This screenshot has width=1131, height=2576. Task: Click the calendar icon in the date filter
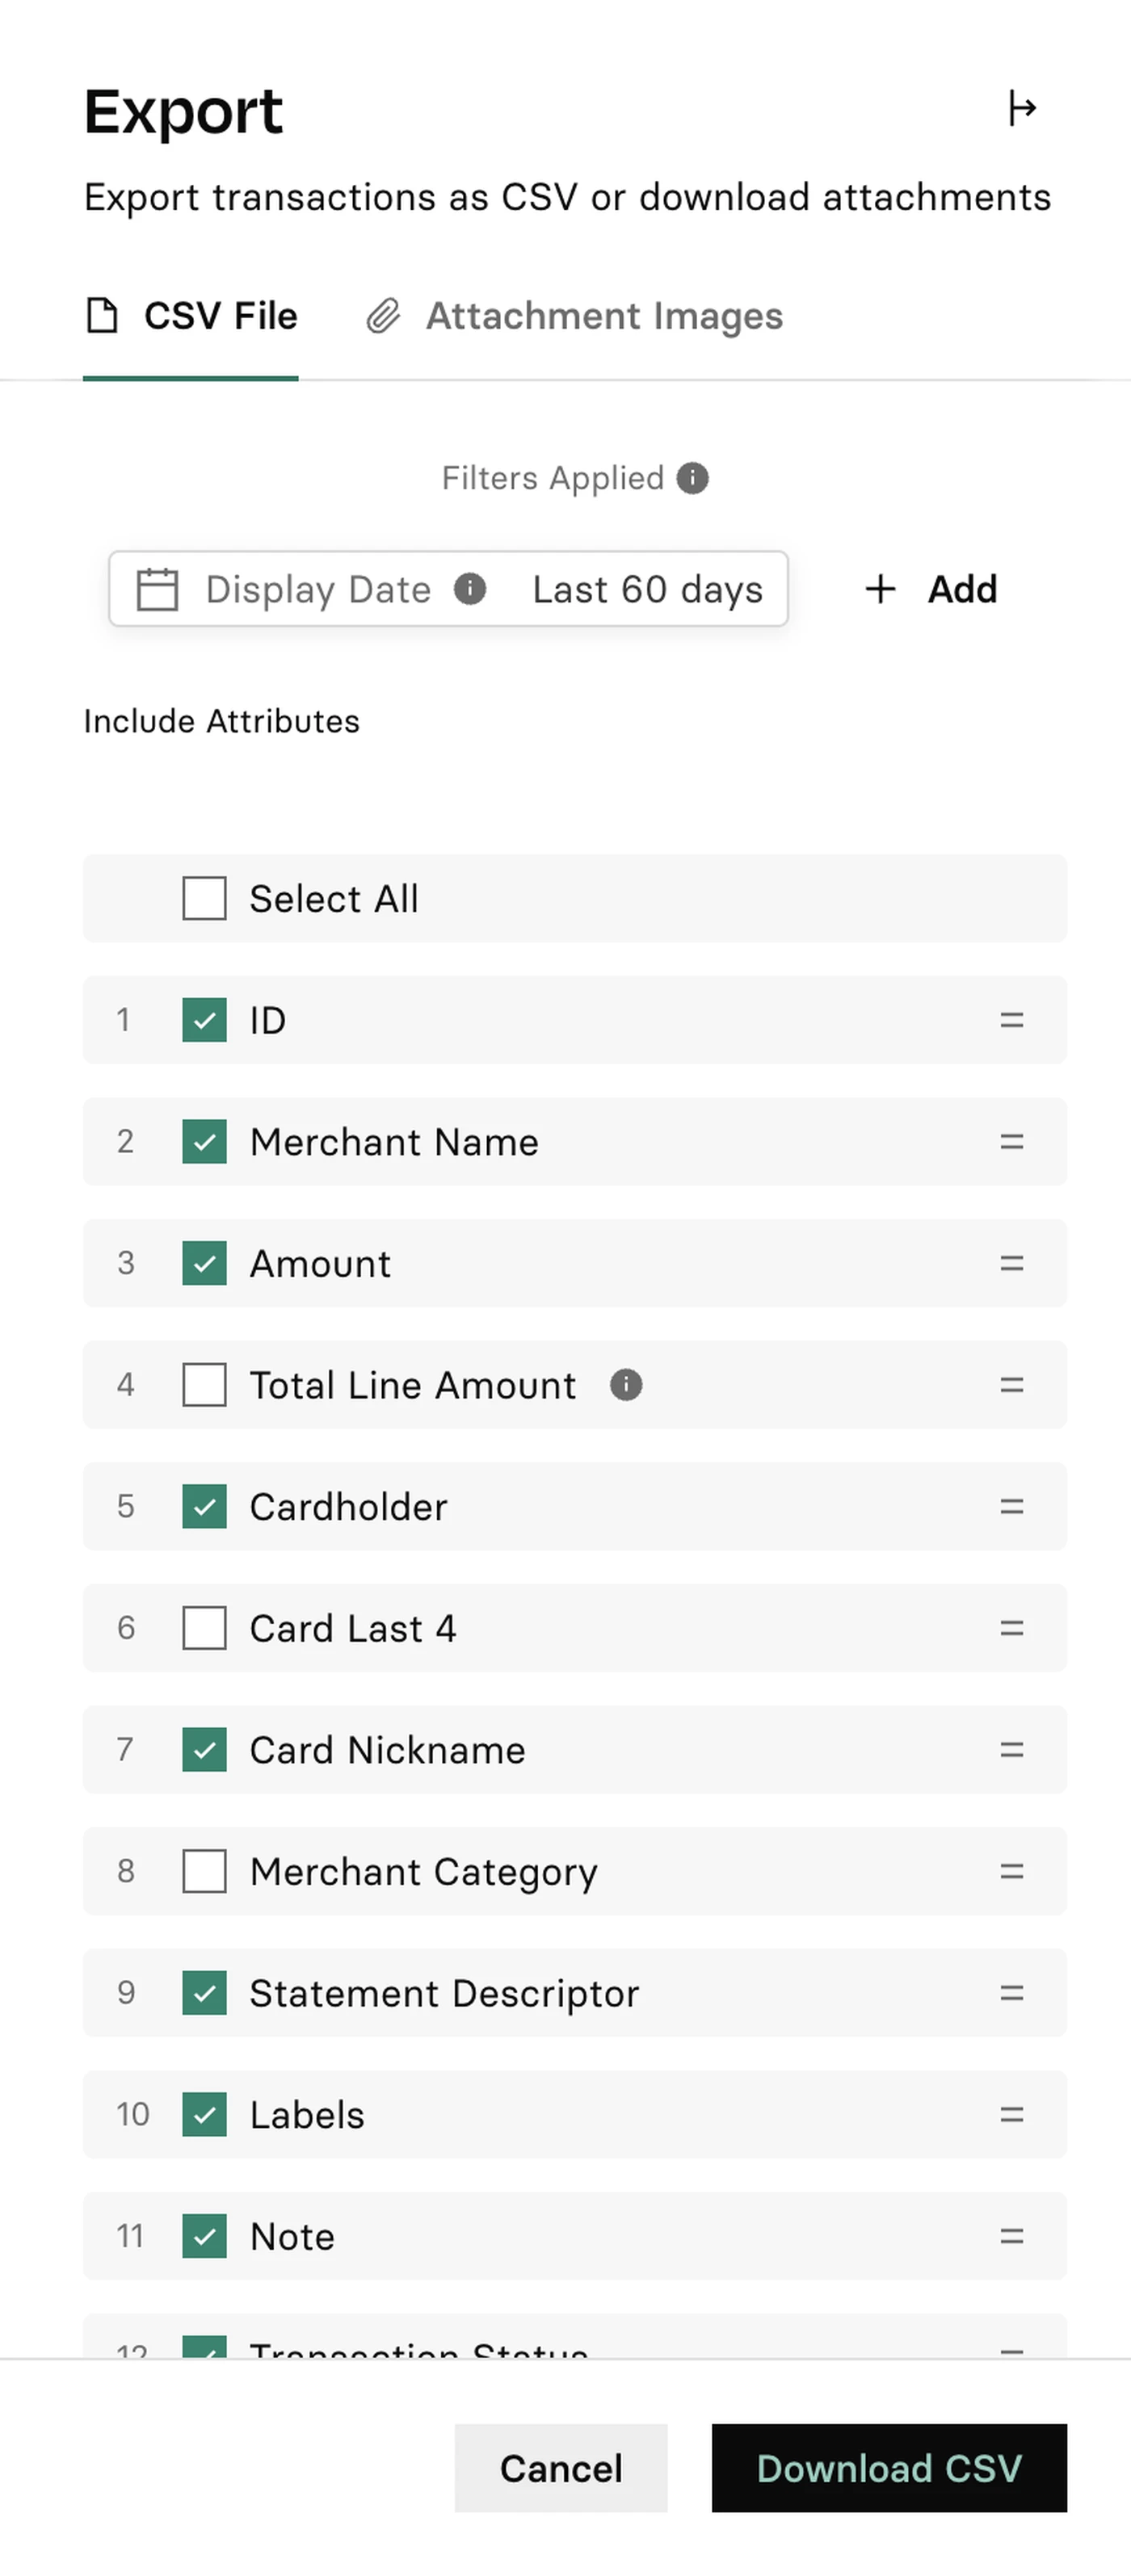157,589
